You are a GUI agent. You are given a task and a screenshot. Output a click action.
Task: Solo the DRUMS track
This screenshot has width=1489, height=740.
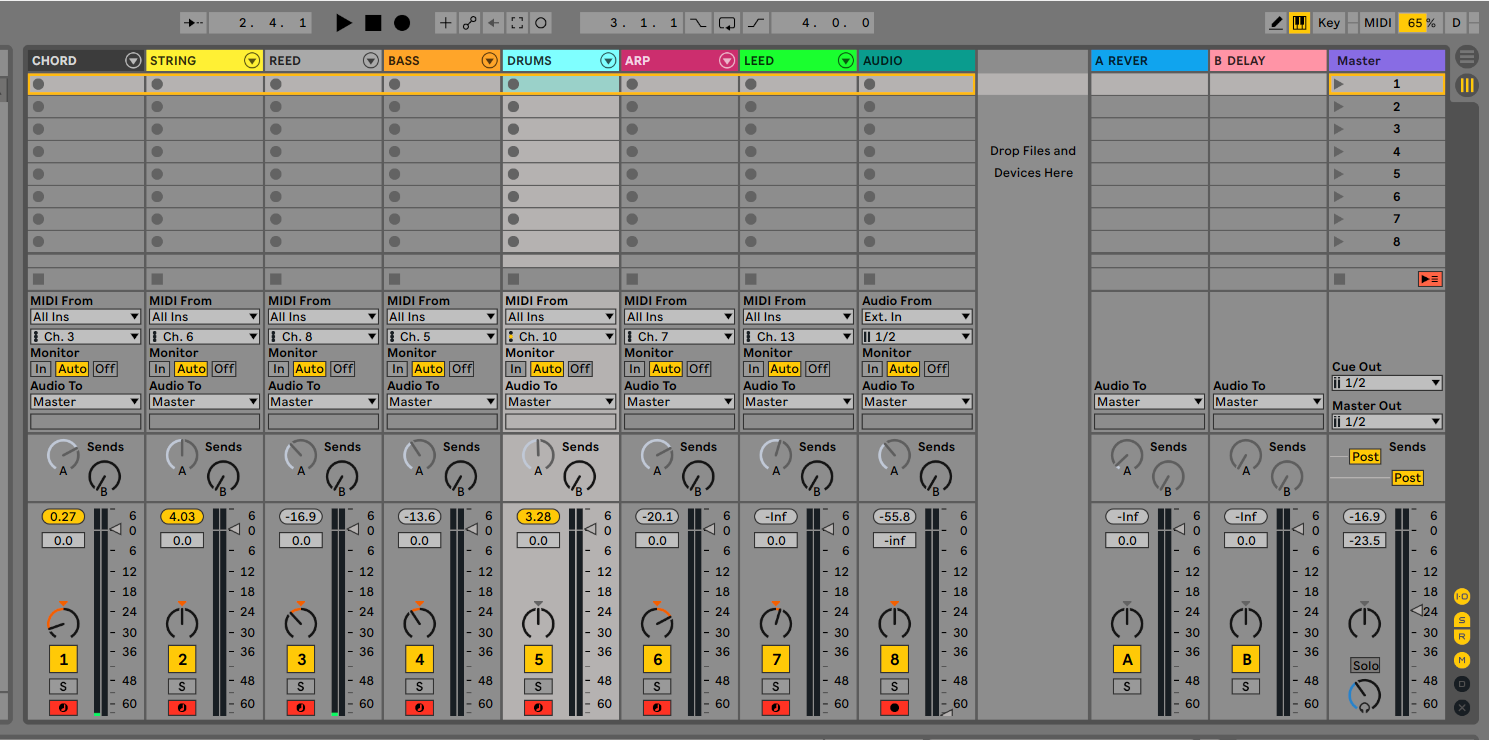pyautogui.click(x=538, y=686)
